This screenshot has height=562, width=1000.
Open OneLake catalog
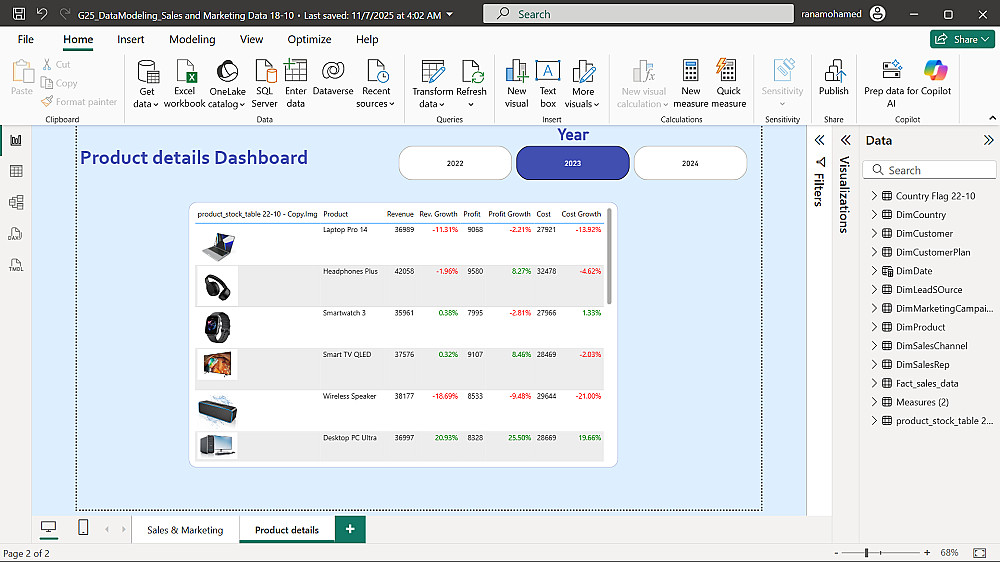click(x=227, y=84)
